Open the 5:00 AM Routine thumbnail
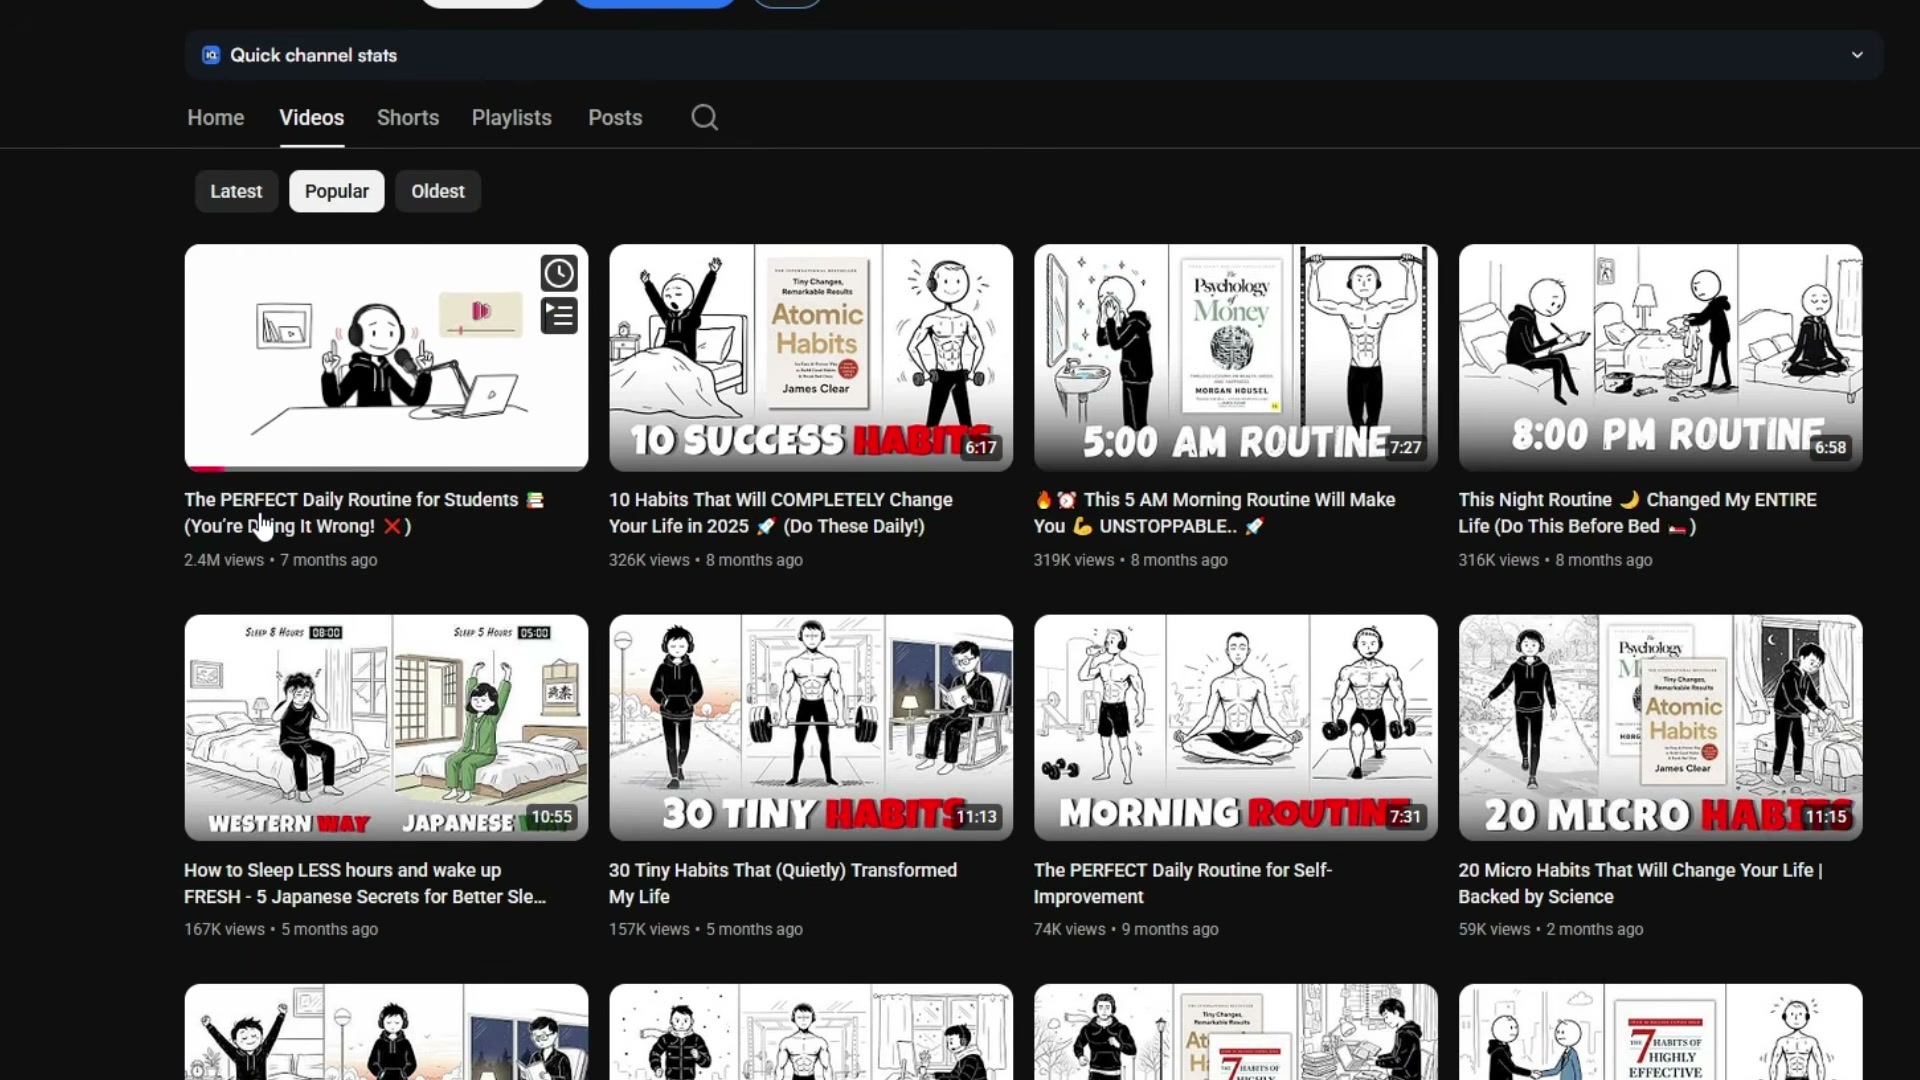Viewport: 1920px width, 1080px height. (1236, 357)
